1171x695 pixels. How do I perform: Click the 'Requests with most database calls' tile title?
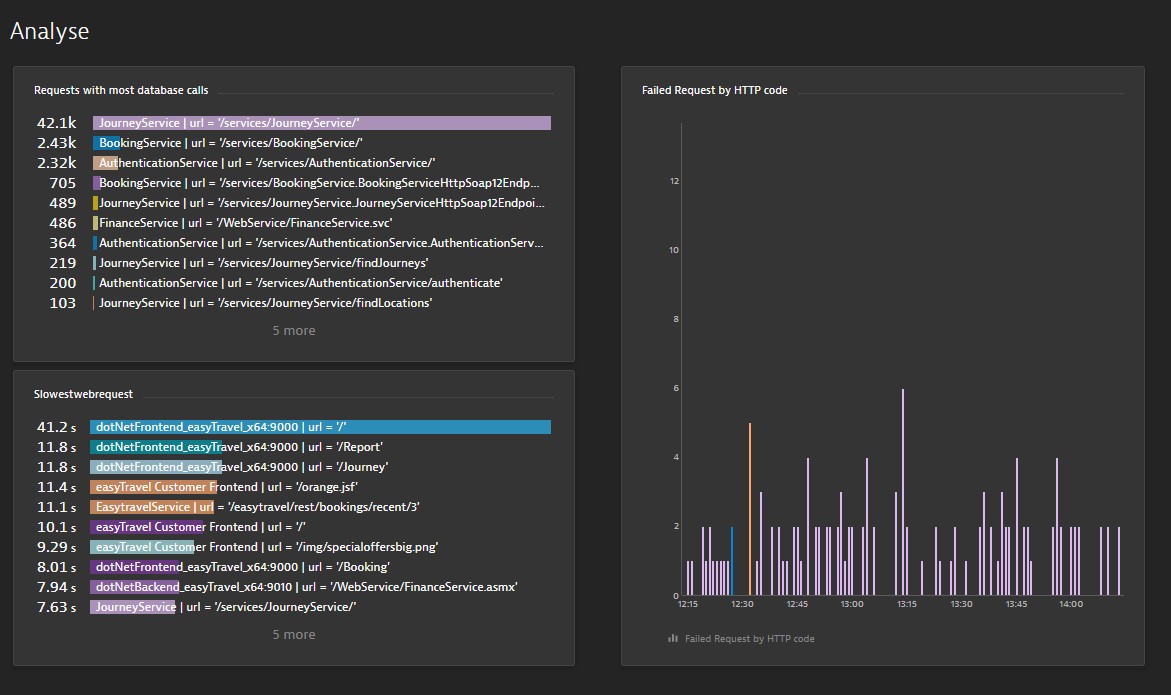coord(121,90)
